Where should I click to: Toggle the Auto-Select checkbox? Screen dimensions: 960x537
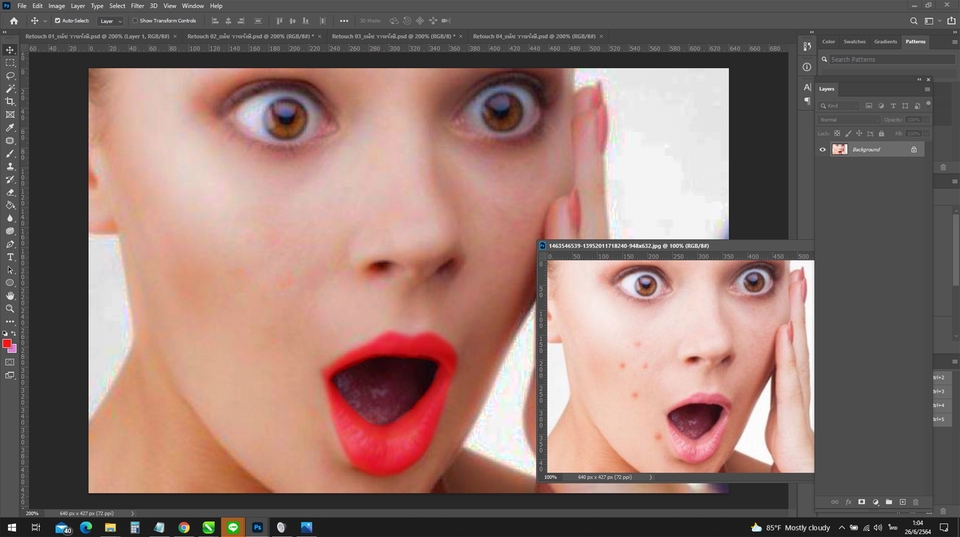click(58, 21)
